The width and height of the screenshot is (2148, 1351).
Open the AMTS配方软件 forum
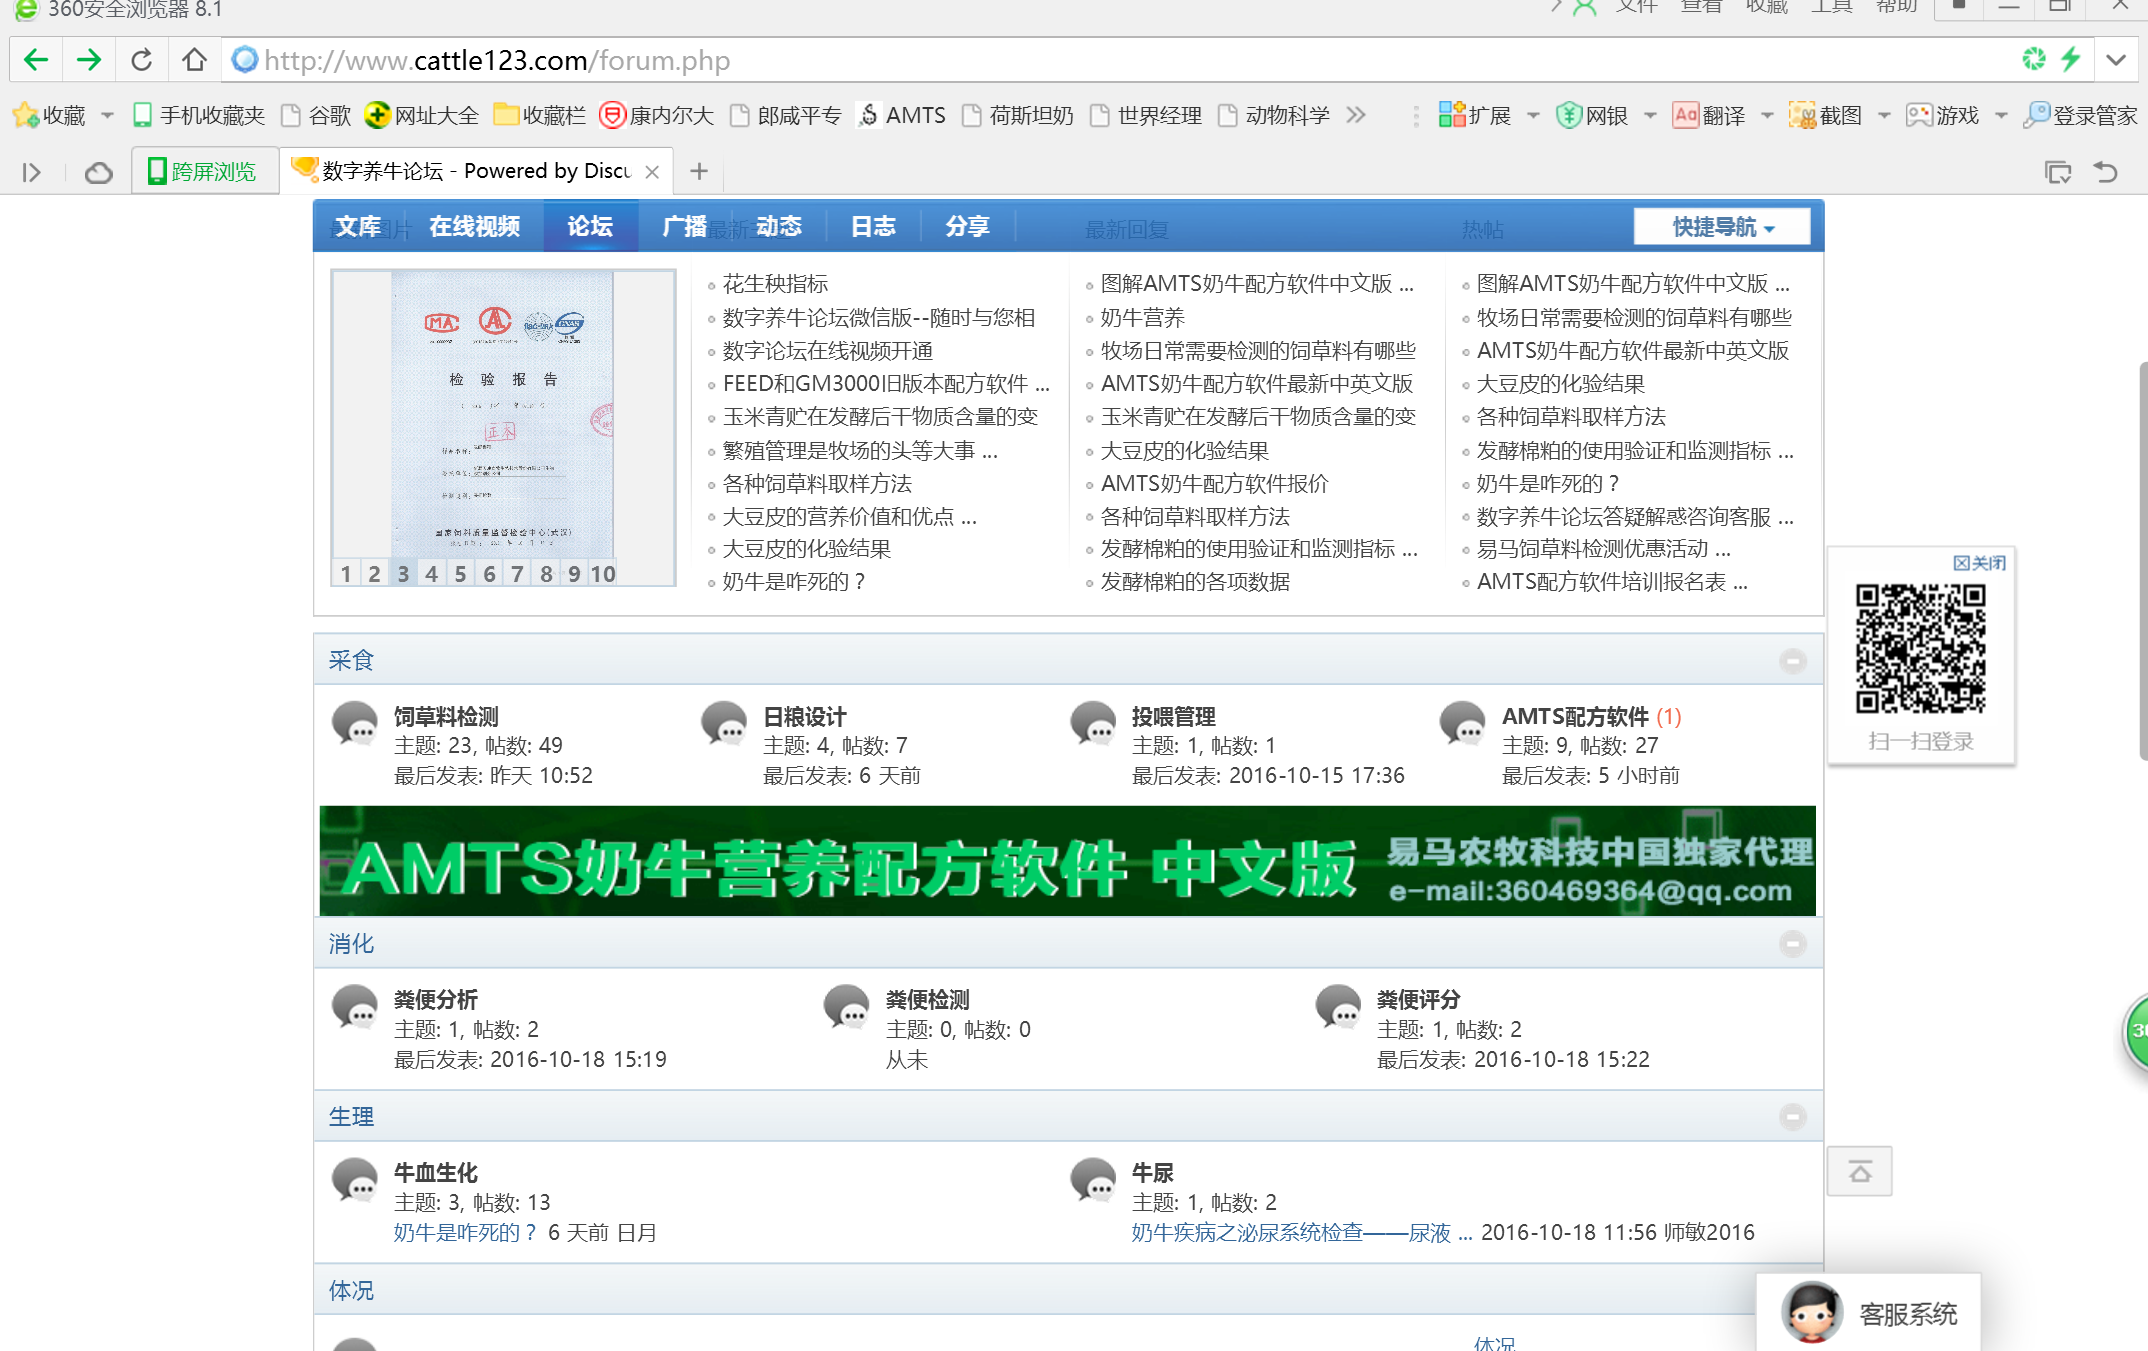pos(1575,717)
